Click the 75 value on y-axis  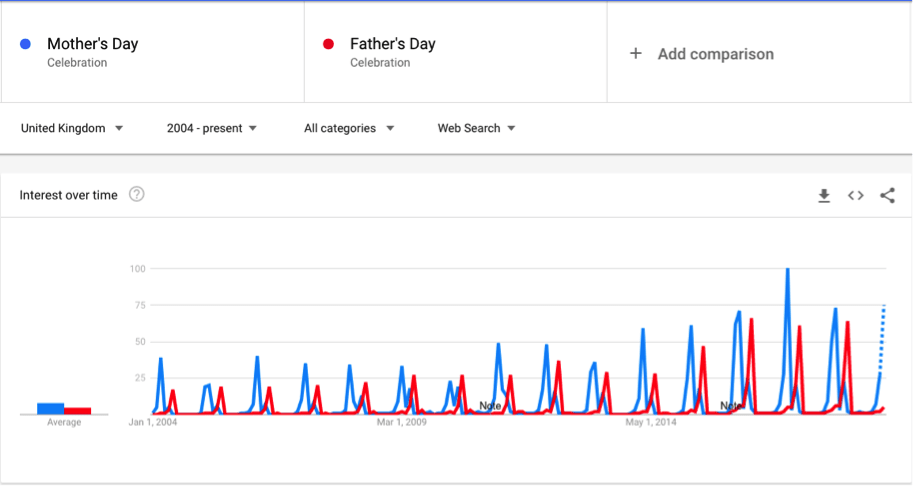click(x=140, y=305)
